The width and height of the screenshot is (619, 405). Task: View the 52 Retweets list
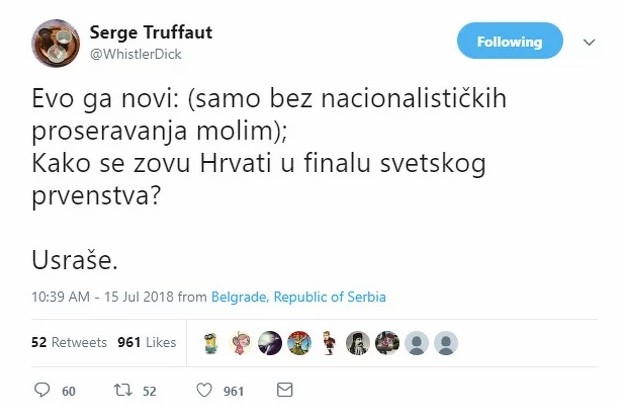click(69, 342)
